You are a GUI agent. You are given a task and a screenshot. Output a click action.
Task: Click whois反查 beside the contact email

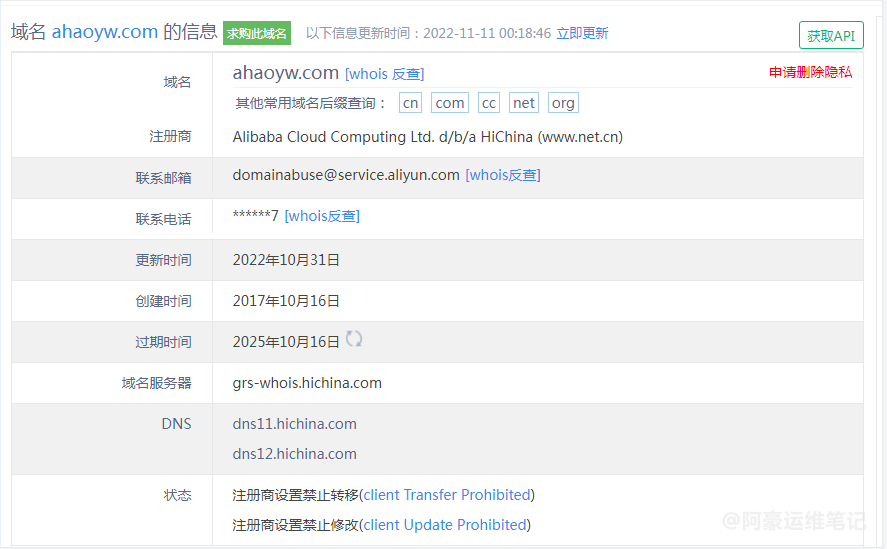[502, 175]
